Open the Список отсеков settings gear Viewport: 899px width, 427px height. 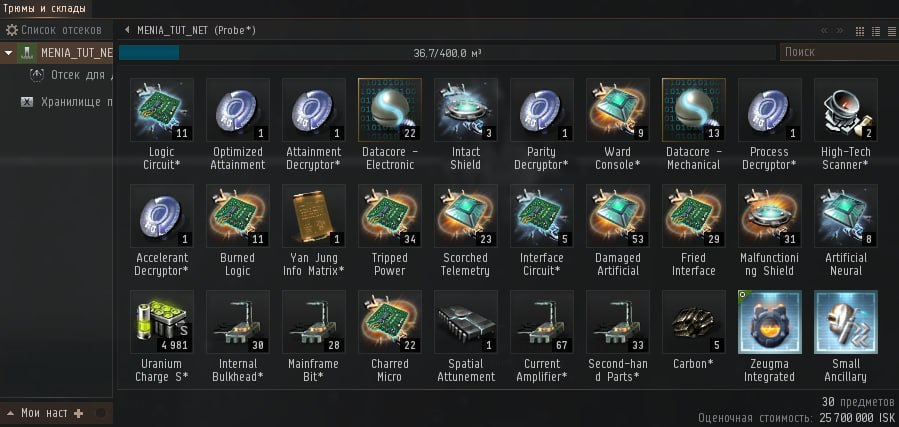point(11,30)
